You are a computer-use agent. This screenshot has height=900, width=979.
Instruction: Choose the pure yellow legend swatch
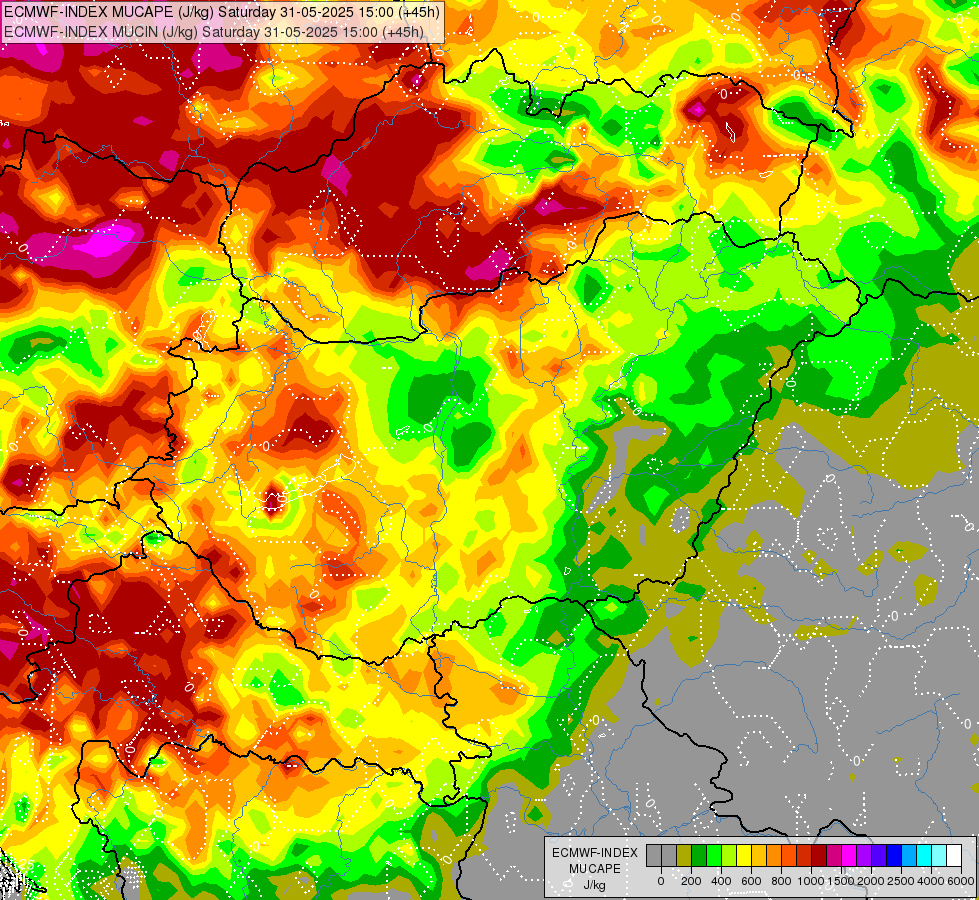[x=744, y=856]
